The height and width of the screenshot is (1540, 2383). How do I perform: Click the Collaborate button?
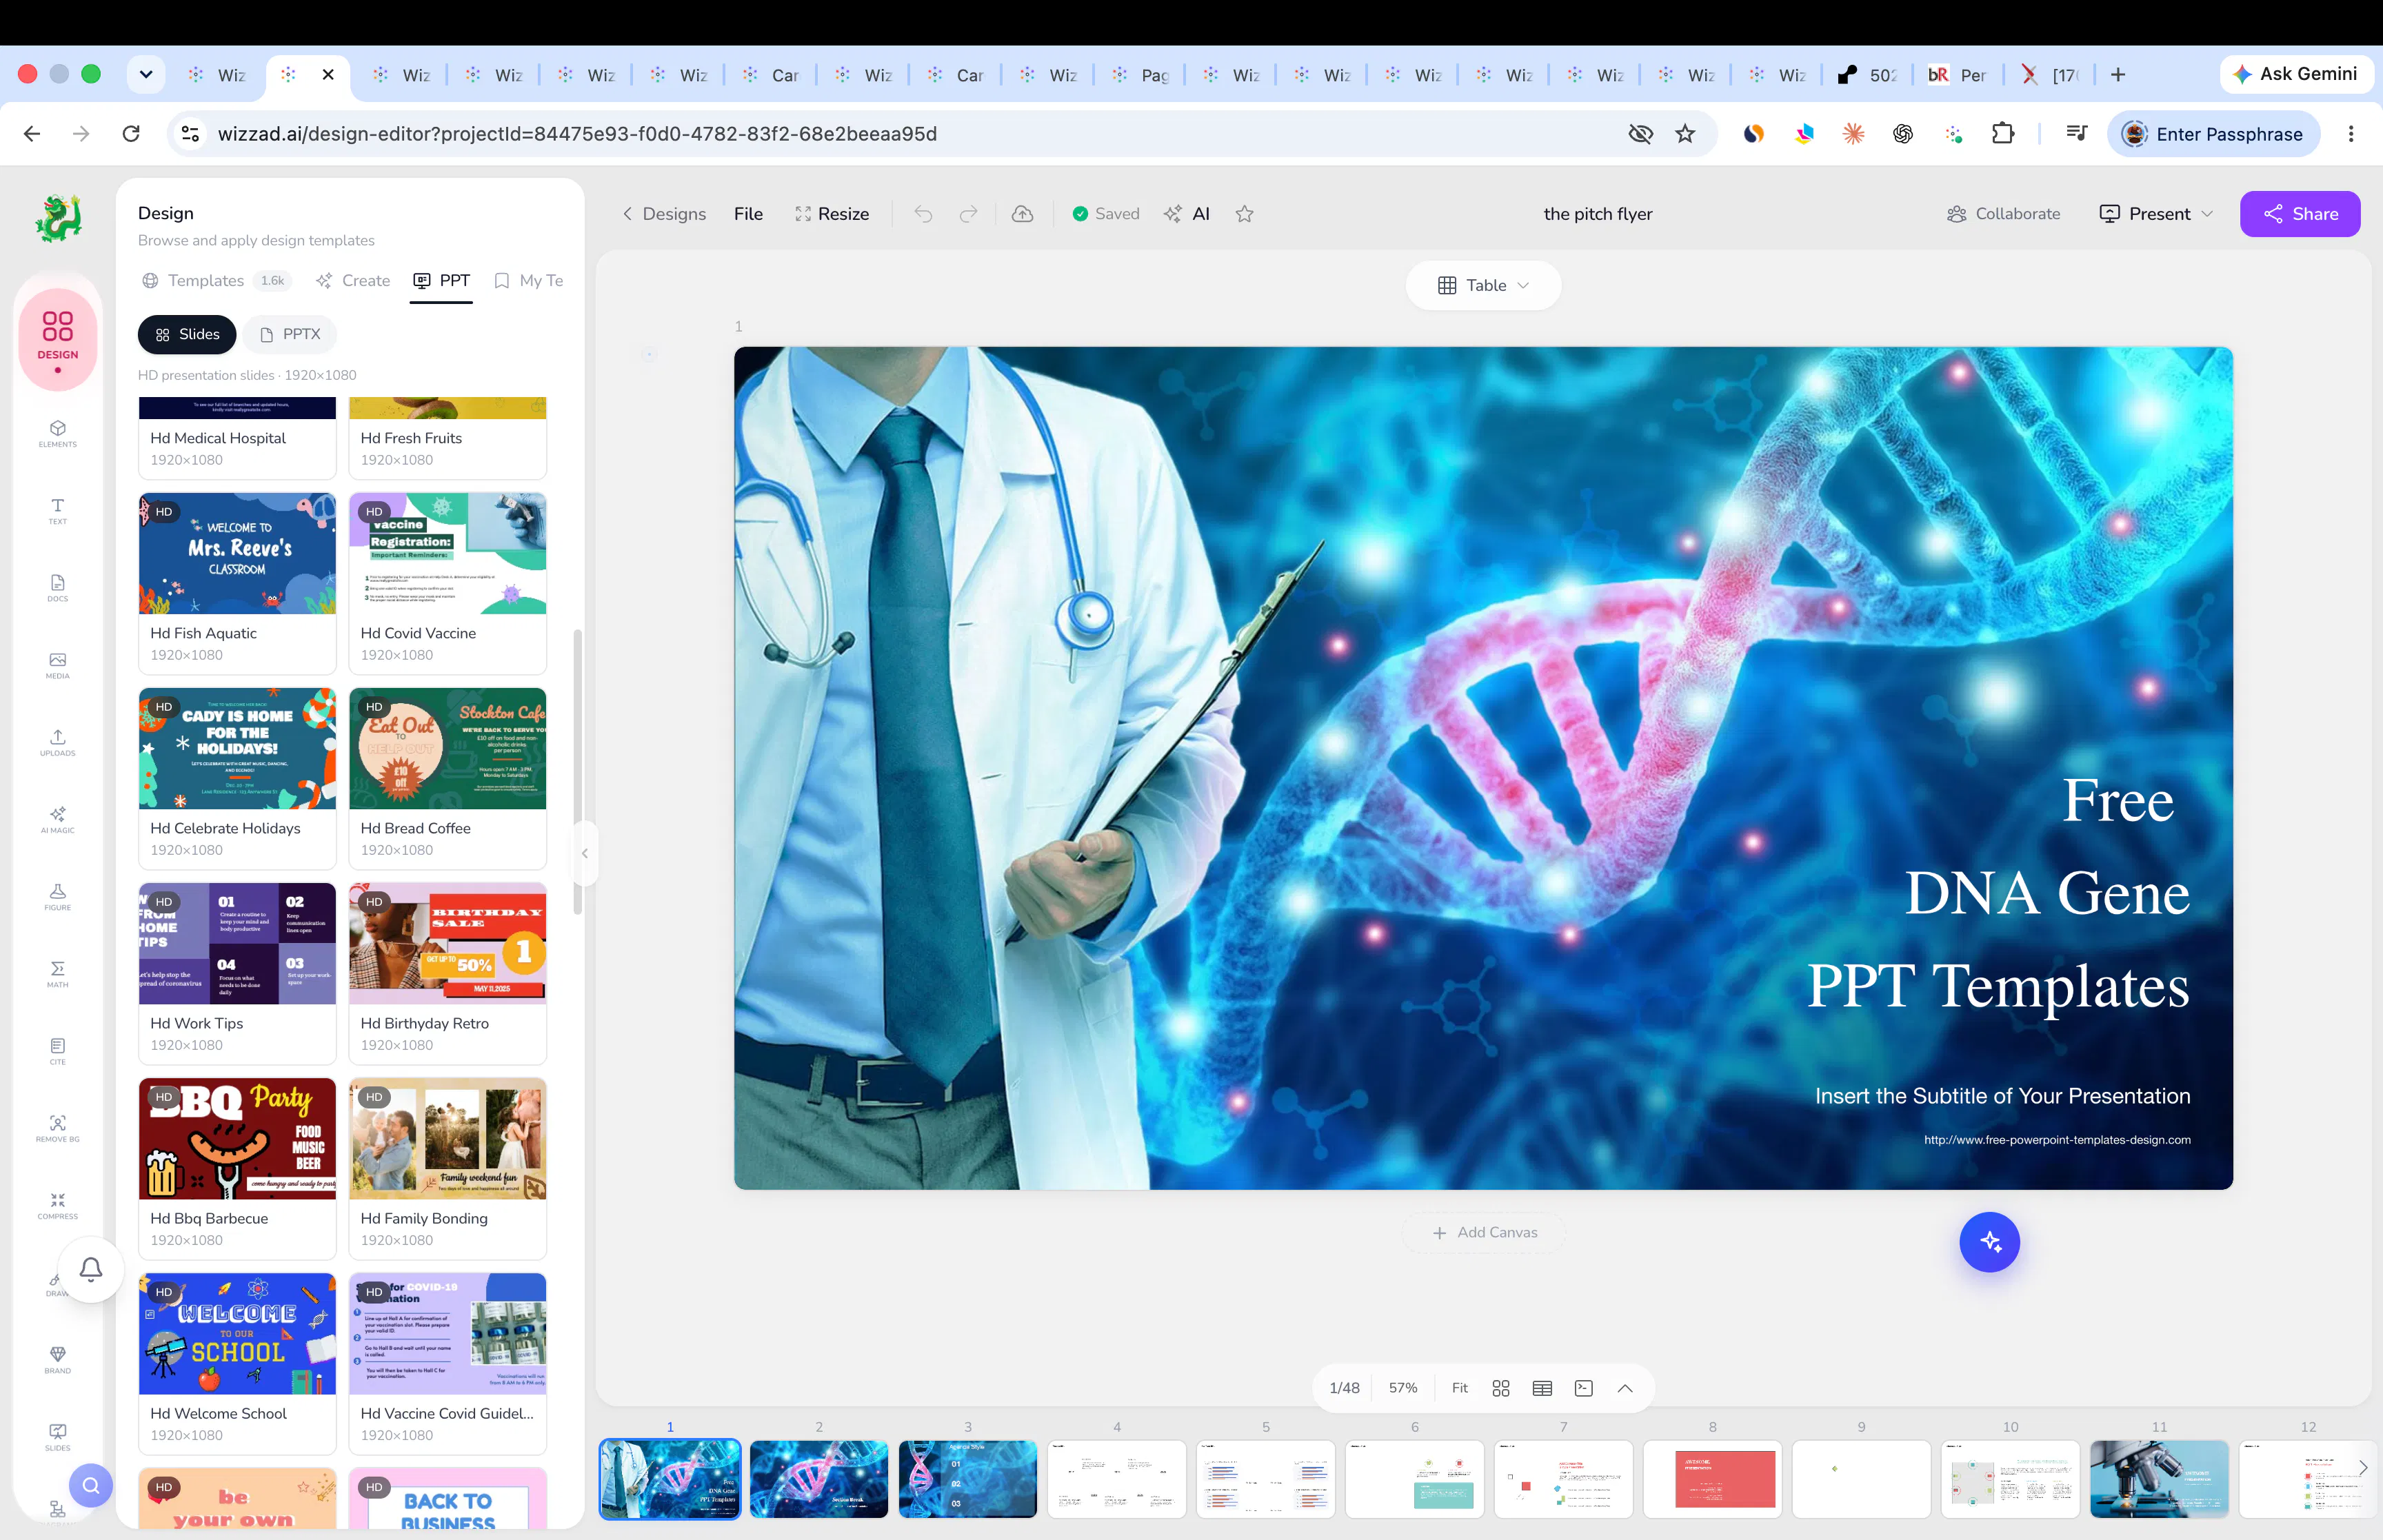pos(2003,214)
